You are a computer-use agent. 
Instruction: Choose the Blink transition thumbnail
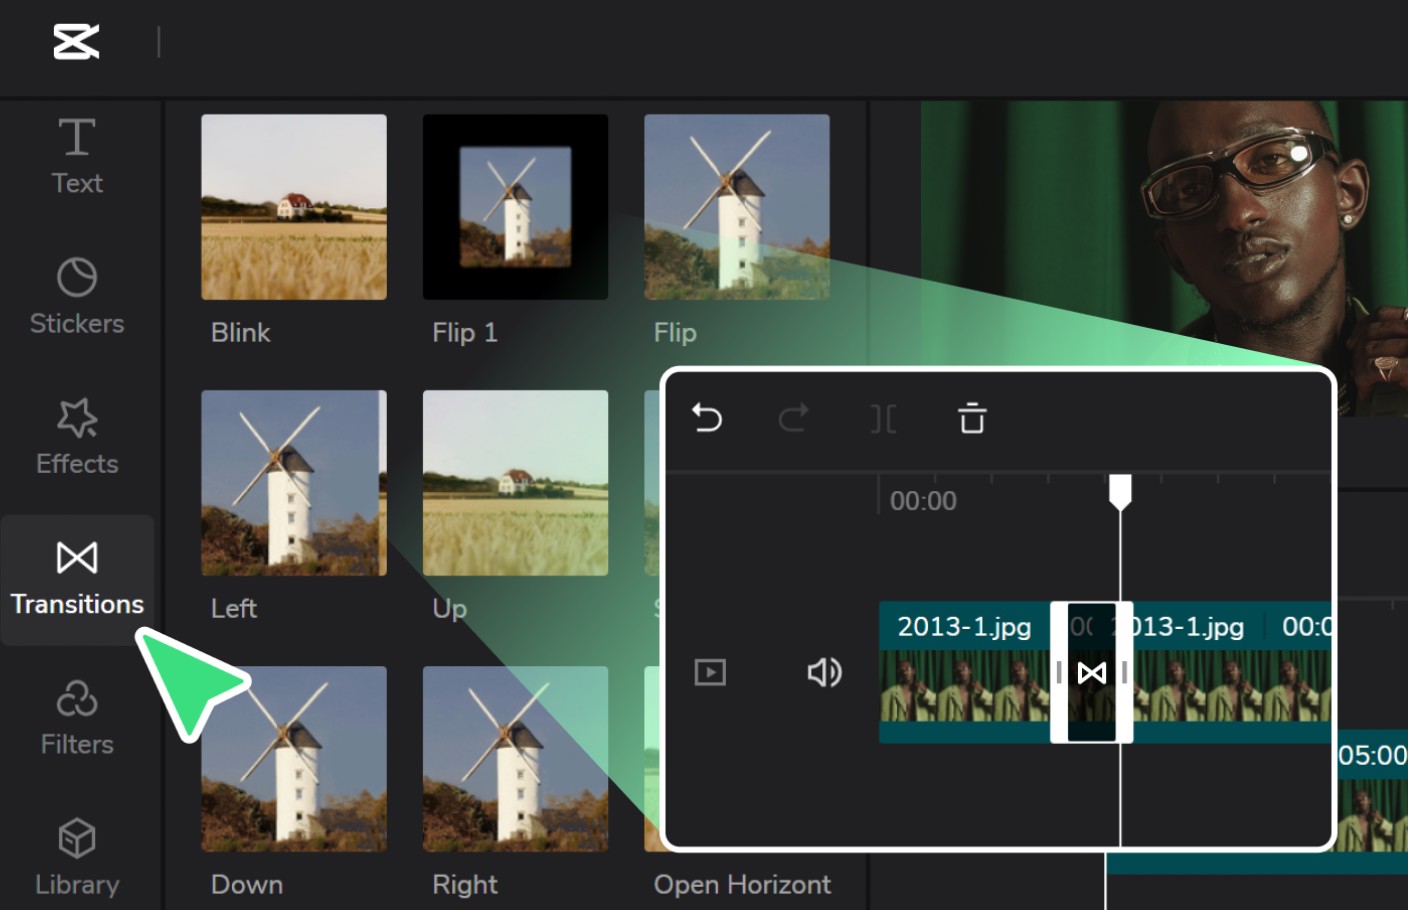point(294,207)
